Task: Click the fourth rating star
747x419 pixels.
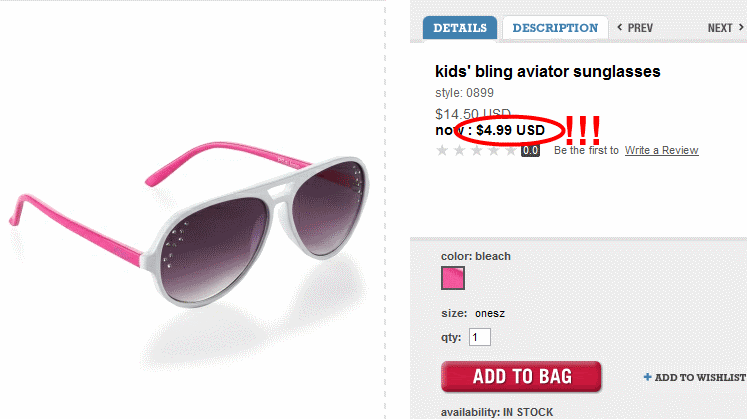Action: tap(494, 151)
